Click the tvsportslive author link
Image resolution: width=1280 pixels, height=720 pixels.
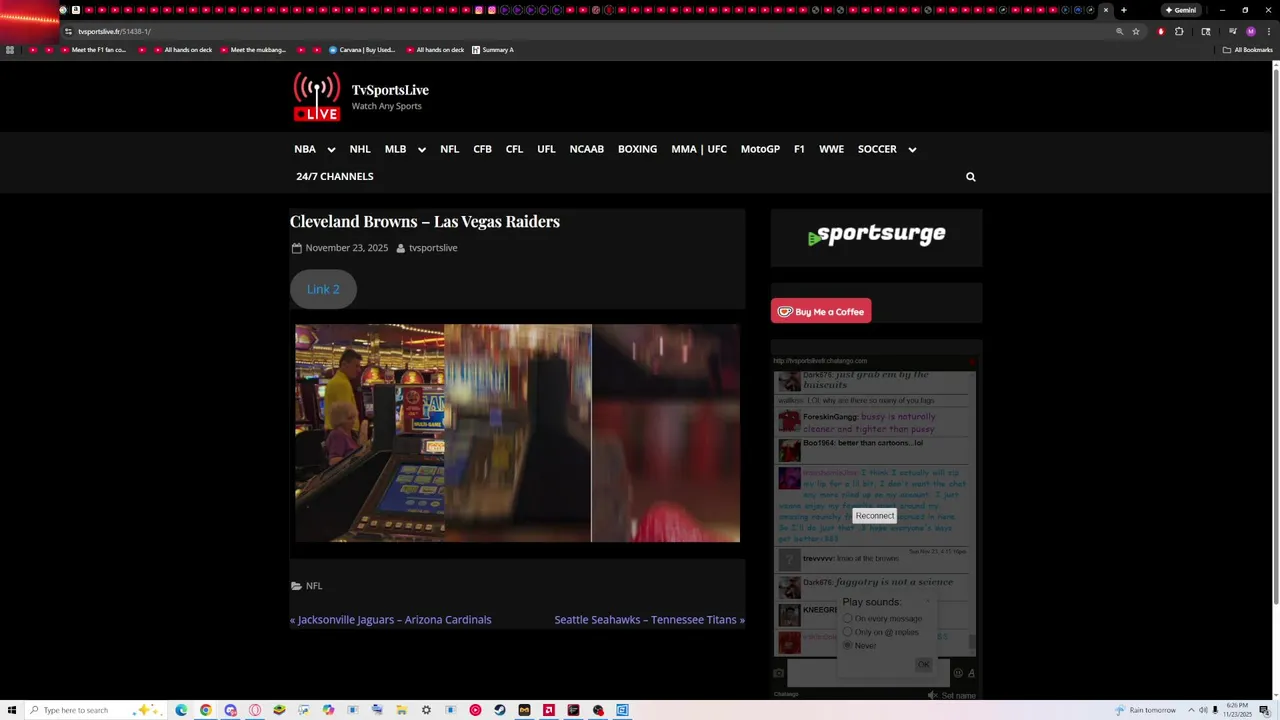(x=433, y=248)
